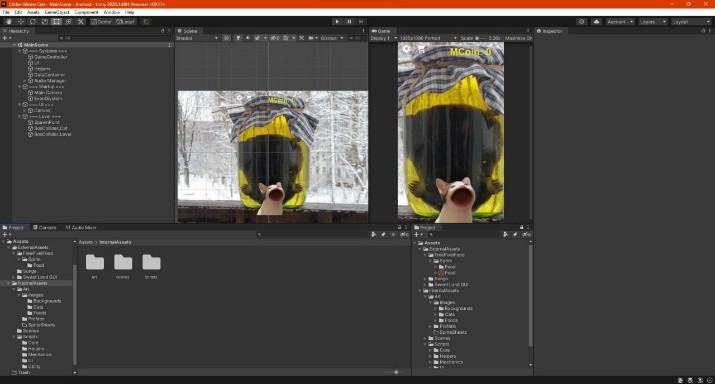Toggle pivot Center handle position
This screenshot has height=384, width=715.
(102, 21)
